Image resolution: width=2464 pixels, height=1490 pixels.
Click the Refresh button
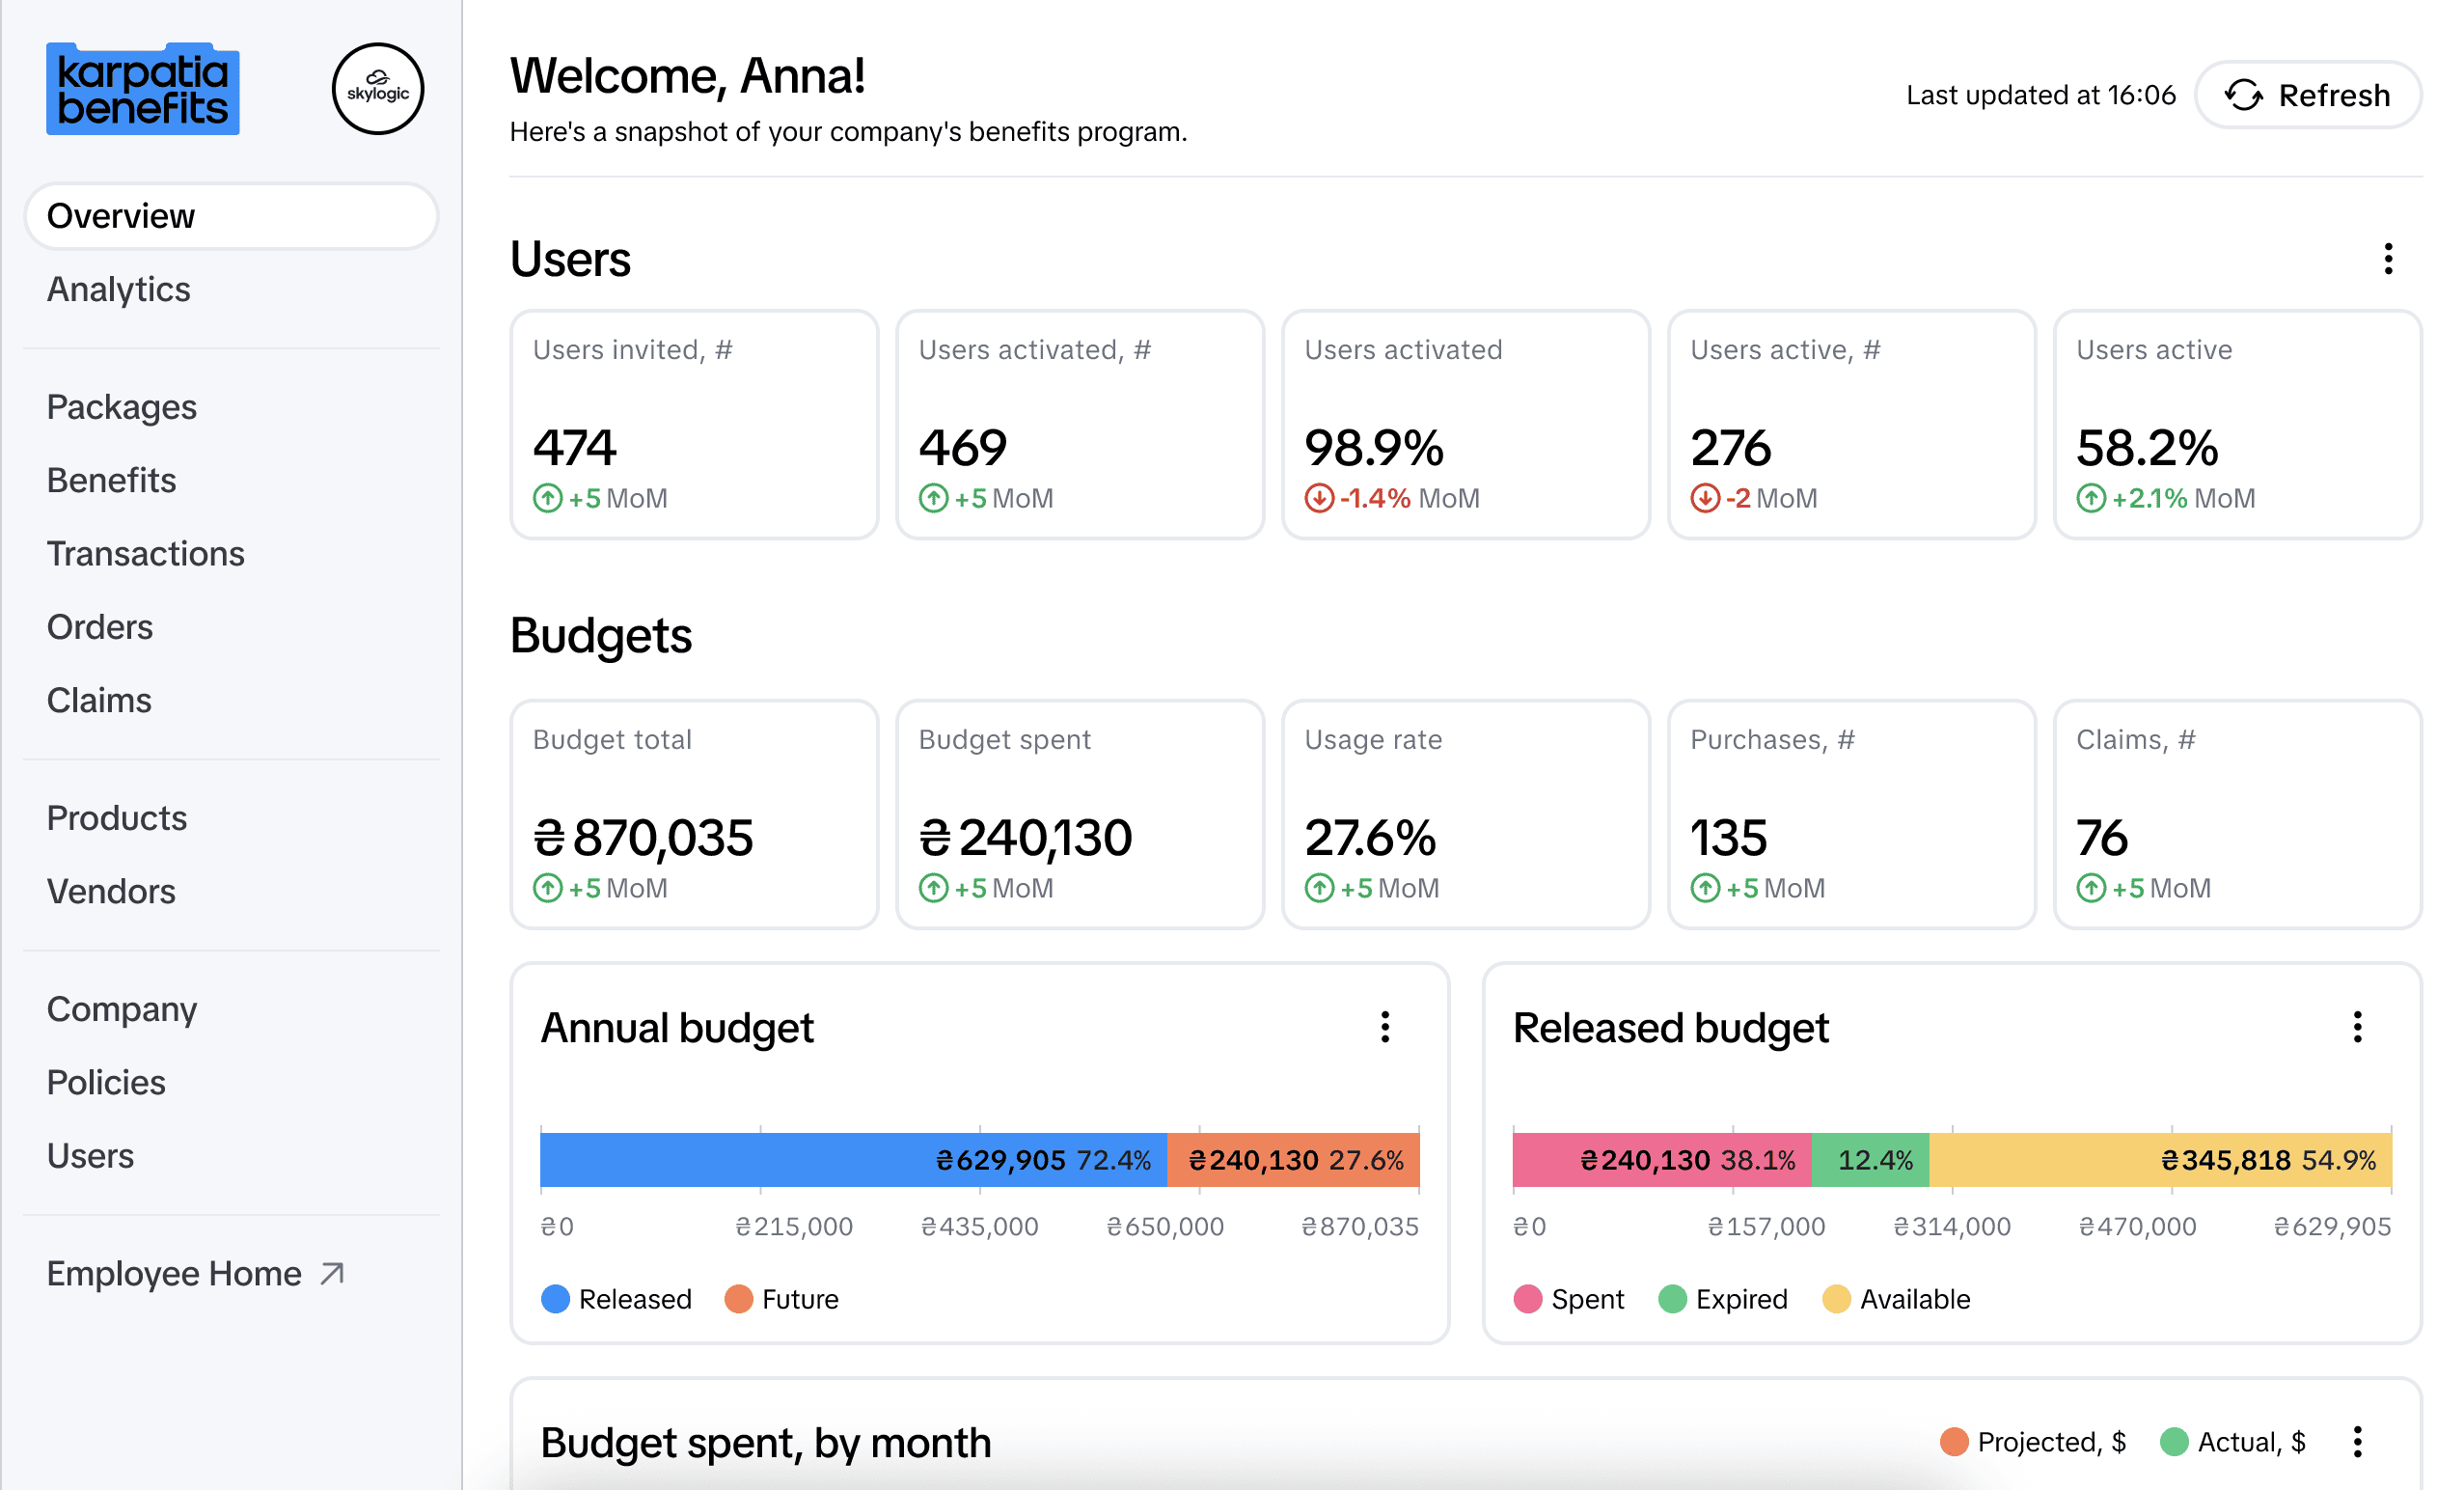pyautogui.click(x=2308, y=95)
